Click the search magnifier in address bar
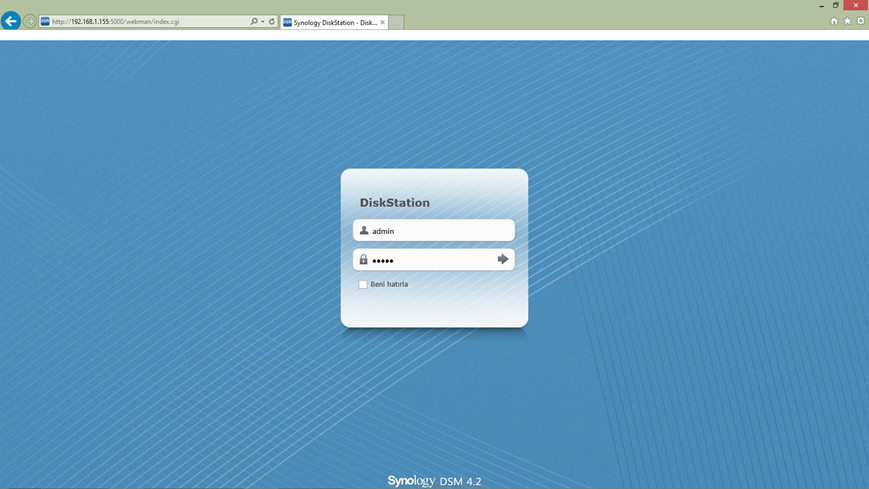The height and width of the screenshot is (489, 869). pos(254,22)
